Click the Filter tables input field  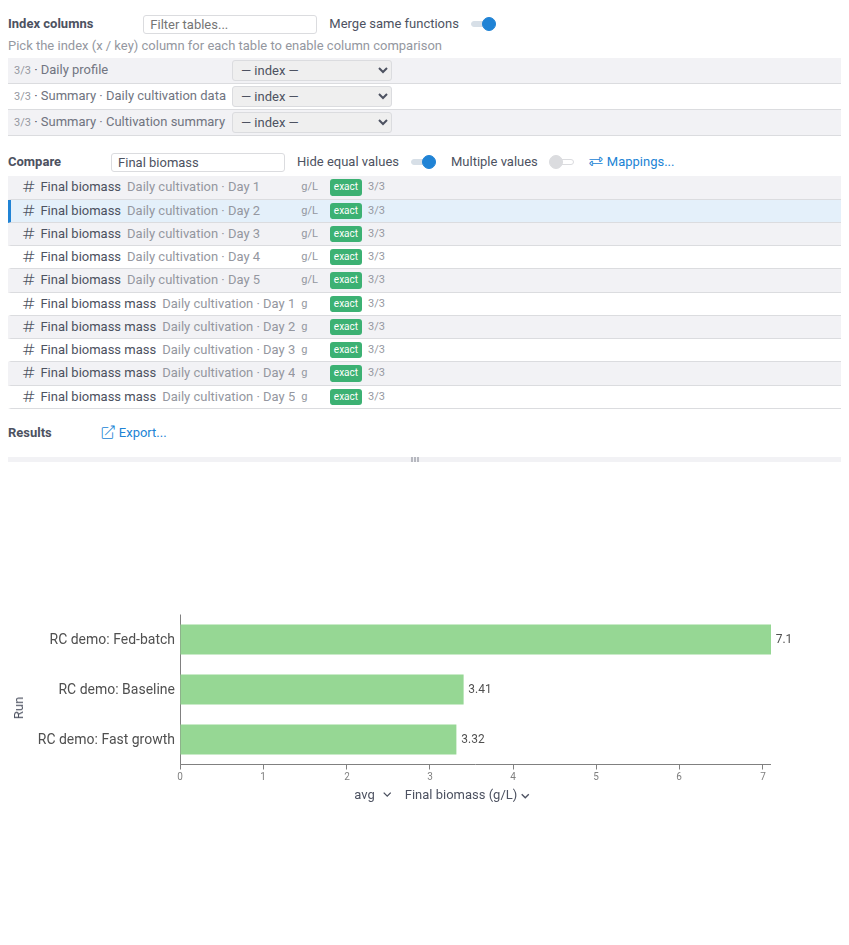click(x=230, y=25)
